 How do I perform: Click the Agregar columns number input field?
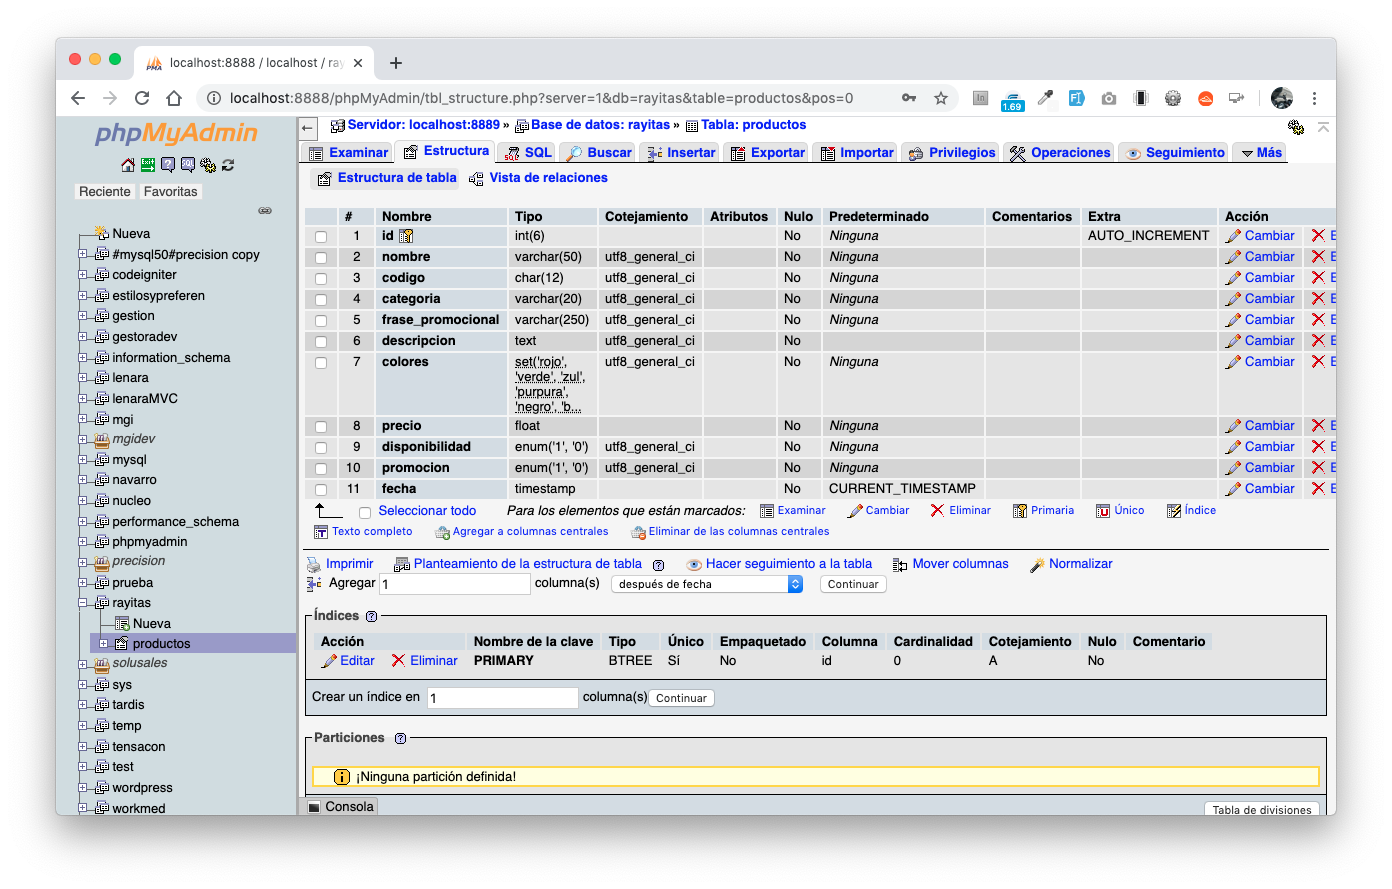[x=455, y=584]
